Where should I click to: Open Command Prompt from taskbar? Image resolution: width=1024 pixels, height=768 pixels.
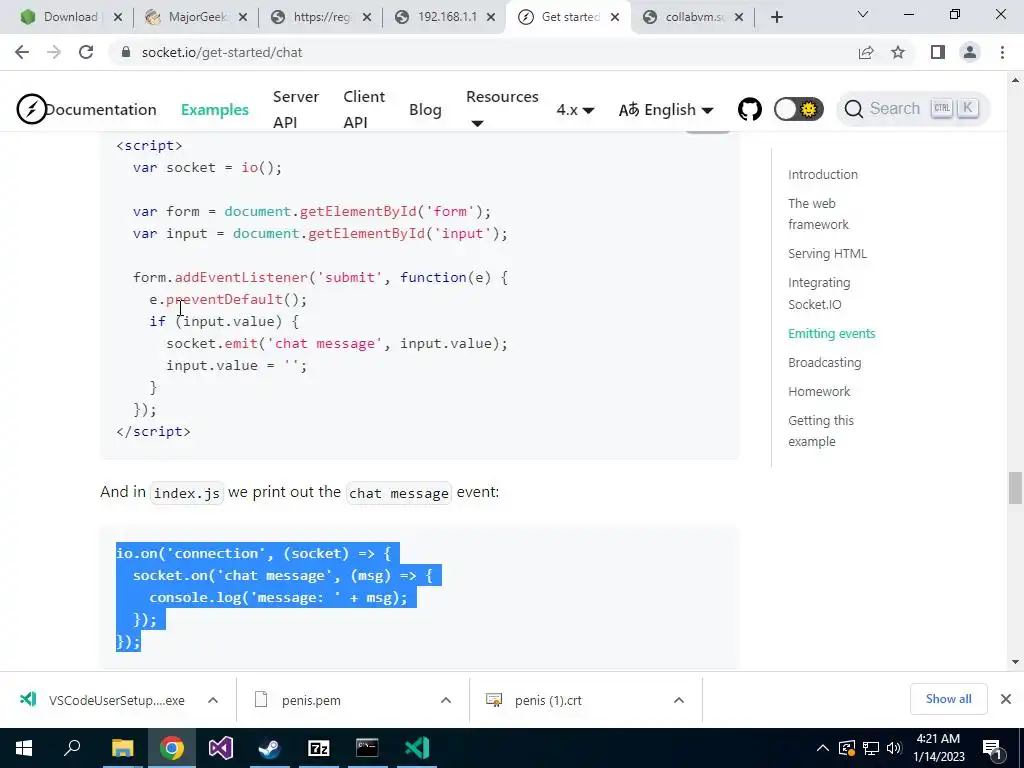click(367, 748)
